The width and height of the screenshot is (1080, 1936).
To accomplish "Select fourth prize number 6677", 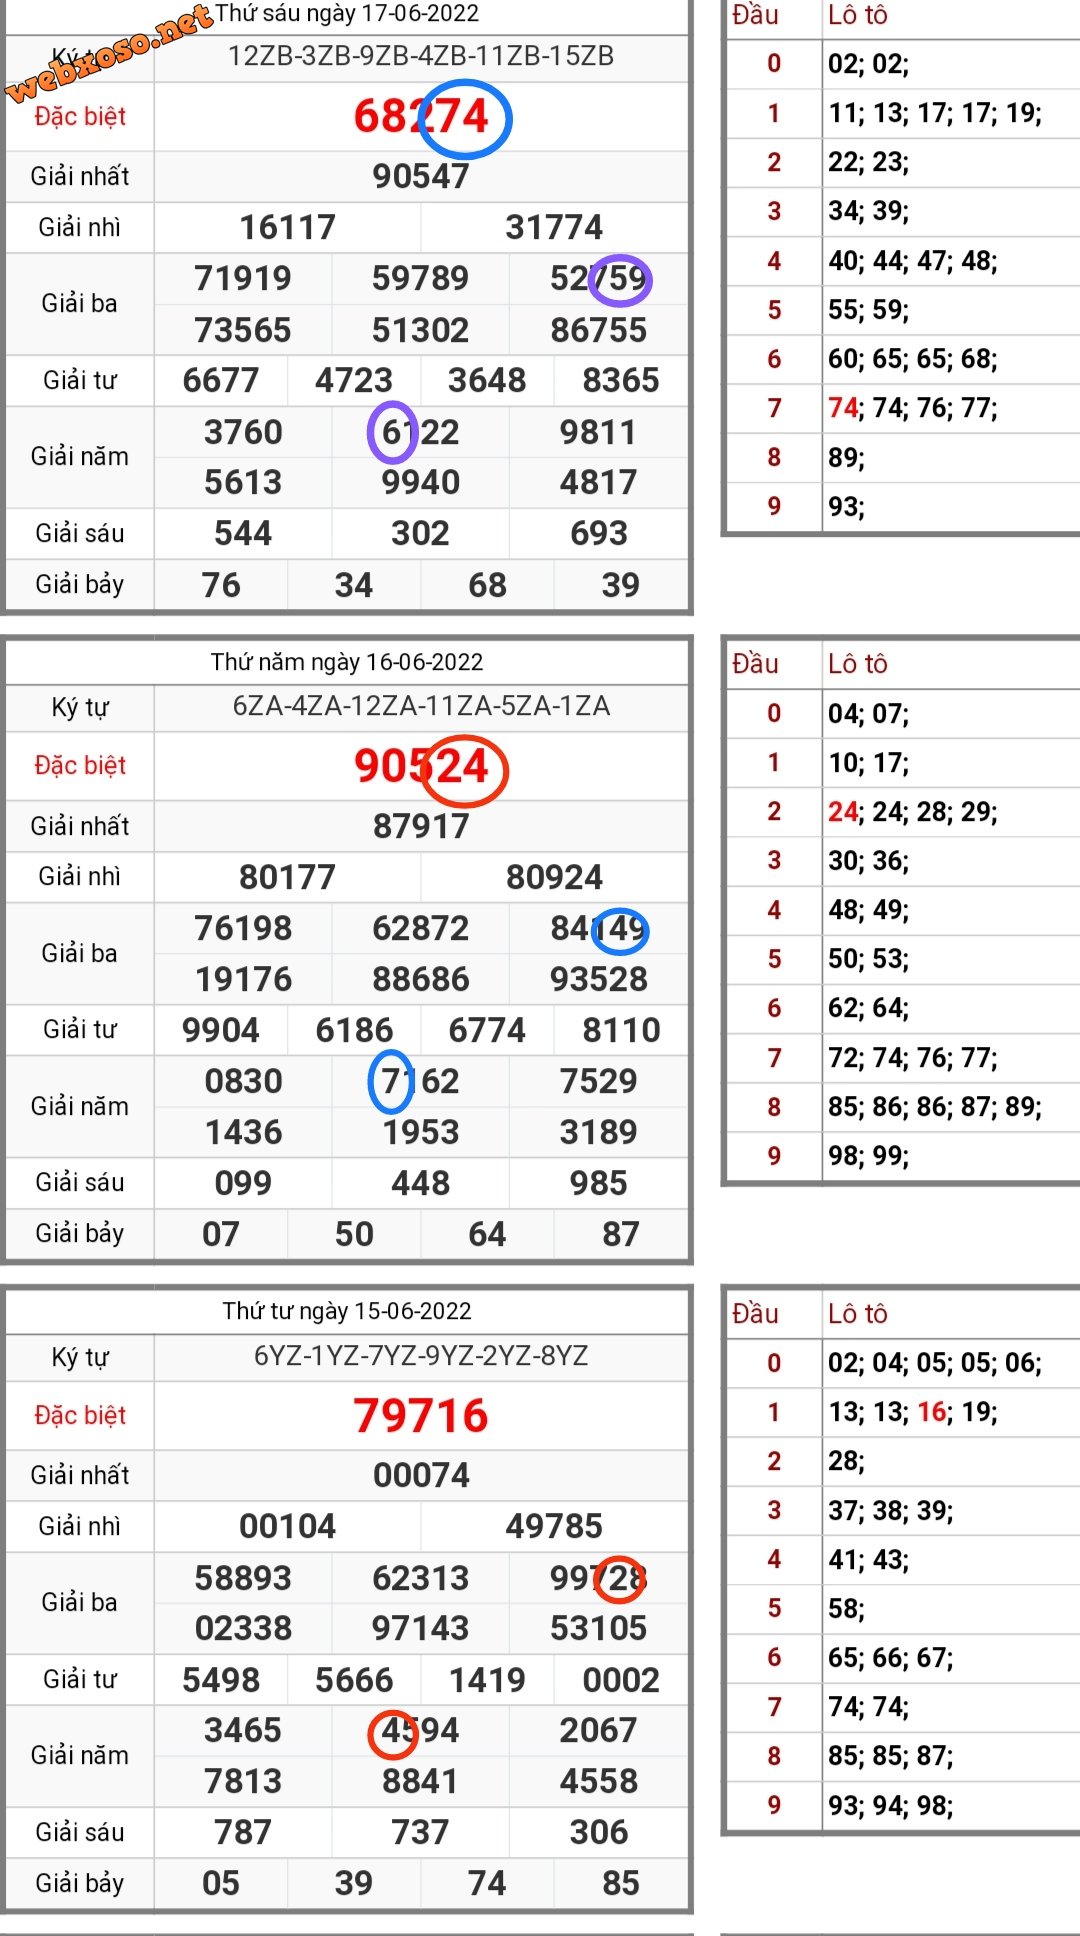I will coord(221,380).
